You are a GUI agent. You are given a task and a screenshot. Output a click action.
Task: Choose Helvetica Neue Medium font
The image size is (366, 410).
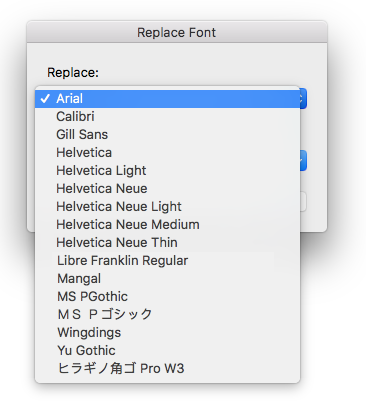(x=167, y=225)
